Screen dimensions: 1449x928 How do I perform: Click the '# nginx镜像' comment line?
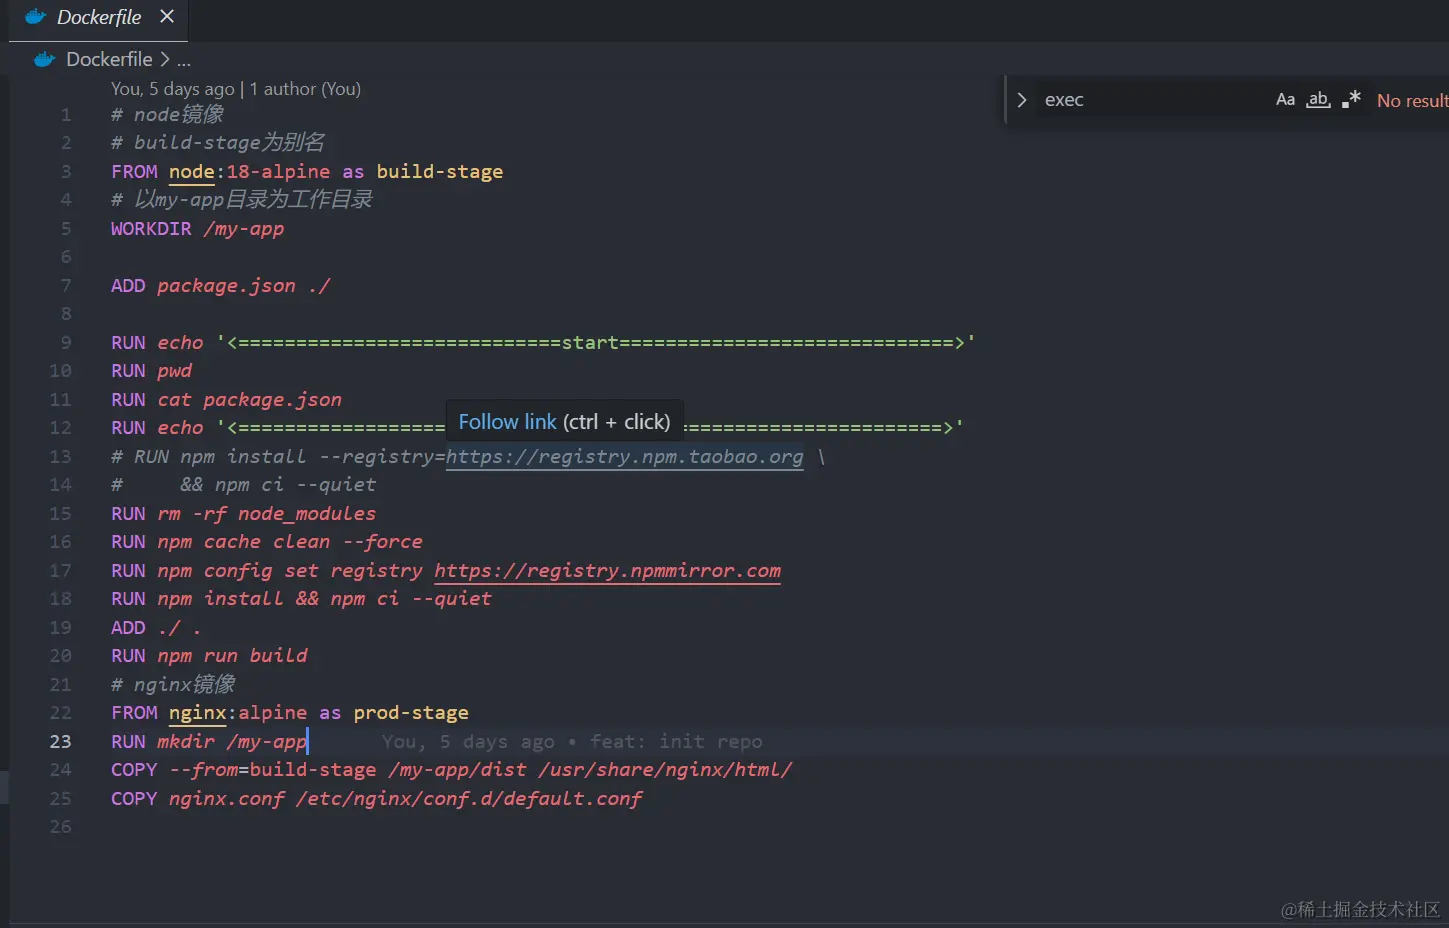[x=173, y=685]
